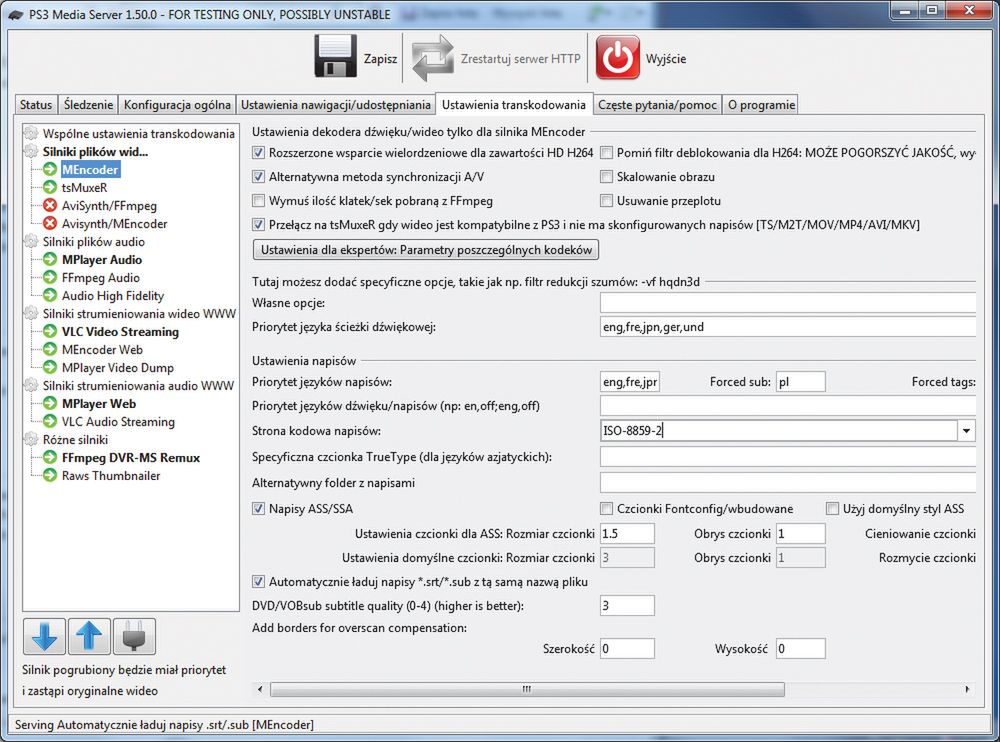The width and height of the screenshot is (1000, 742).
Task: Uncheck Alternatywna metoda synchronizacji A/V
Action: (258, 177)
